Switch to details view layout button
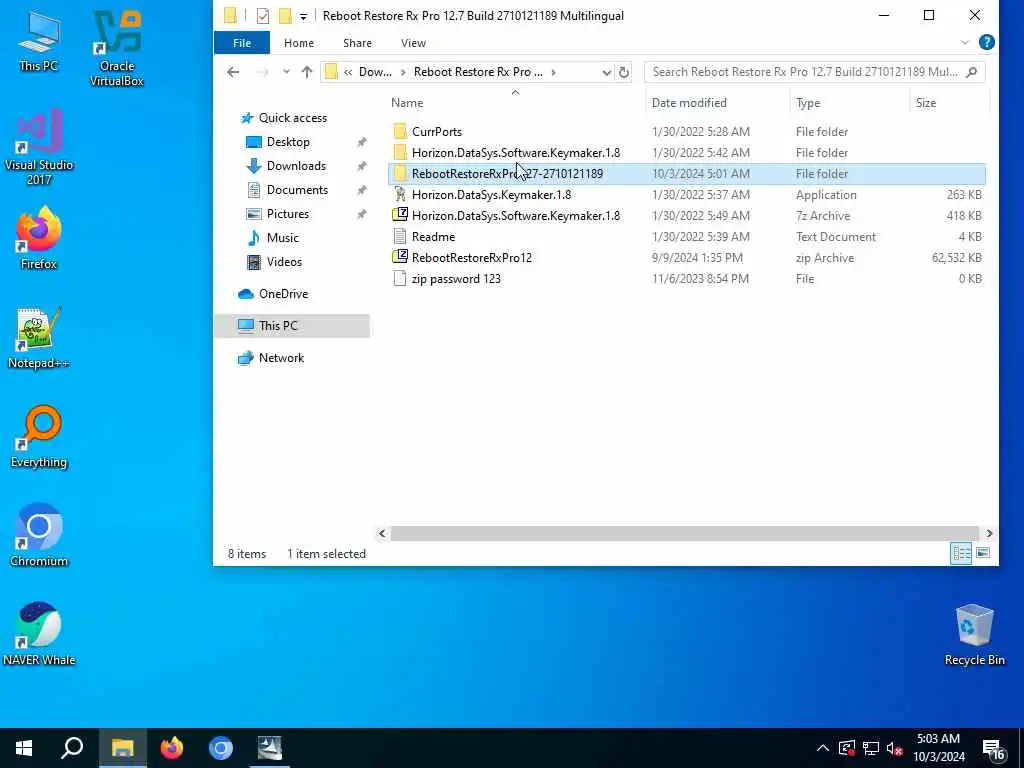The width and height of the screenshot is (1024, 768). (x=961, y=554)
